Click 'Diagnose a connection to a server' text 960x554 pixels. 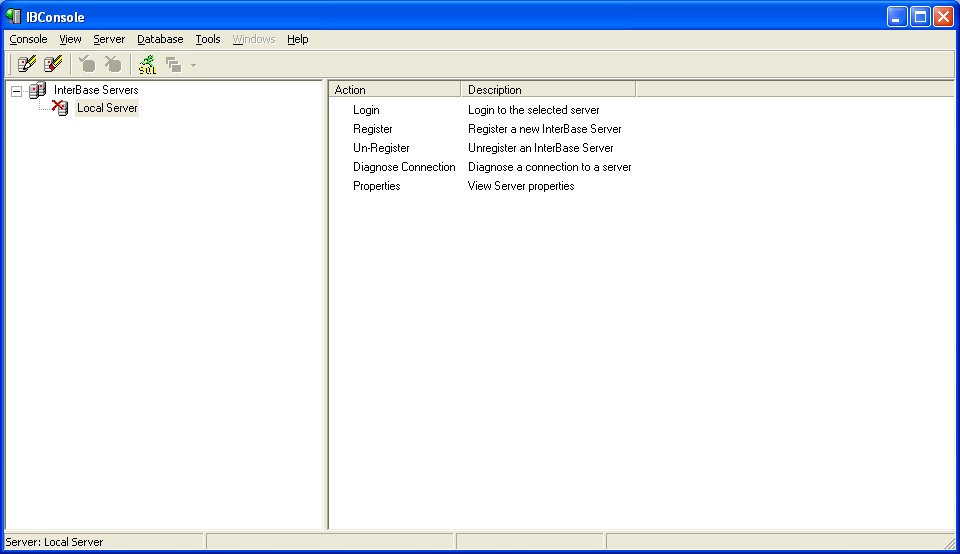(x=550, y=167)
